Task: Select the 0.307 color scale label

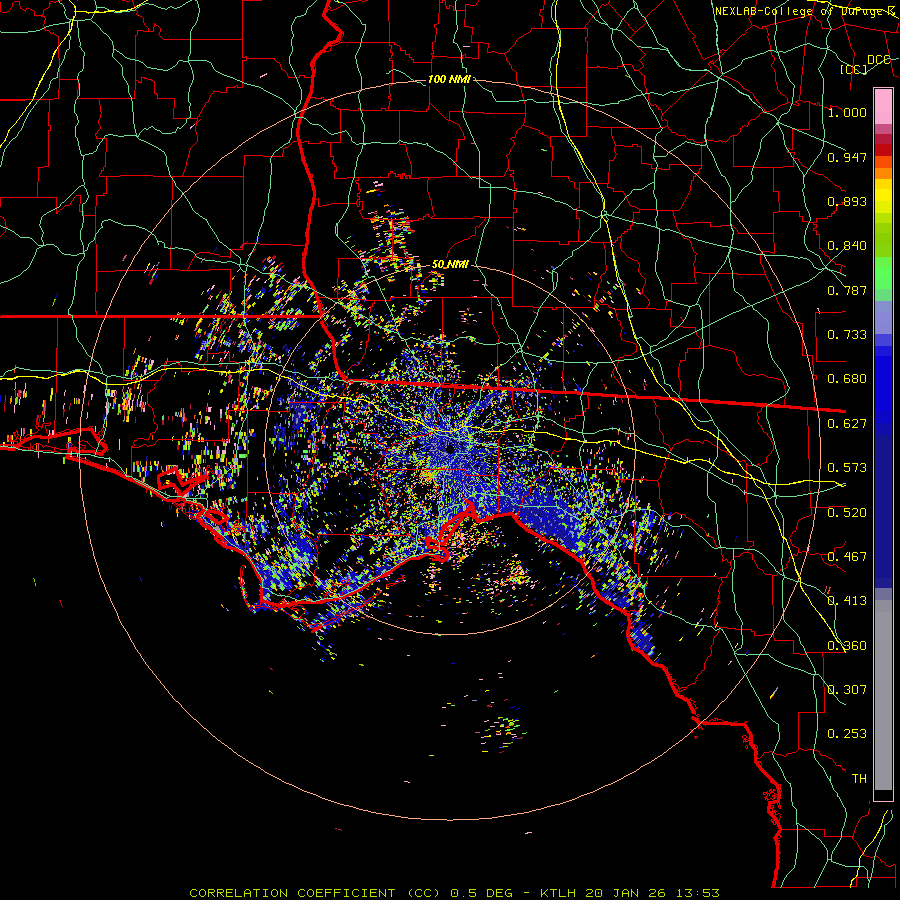Action: click(x=847, y=690)
